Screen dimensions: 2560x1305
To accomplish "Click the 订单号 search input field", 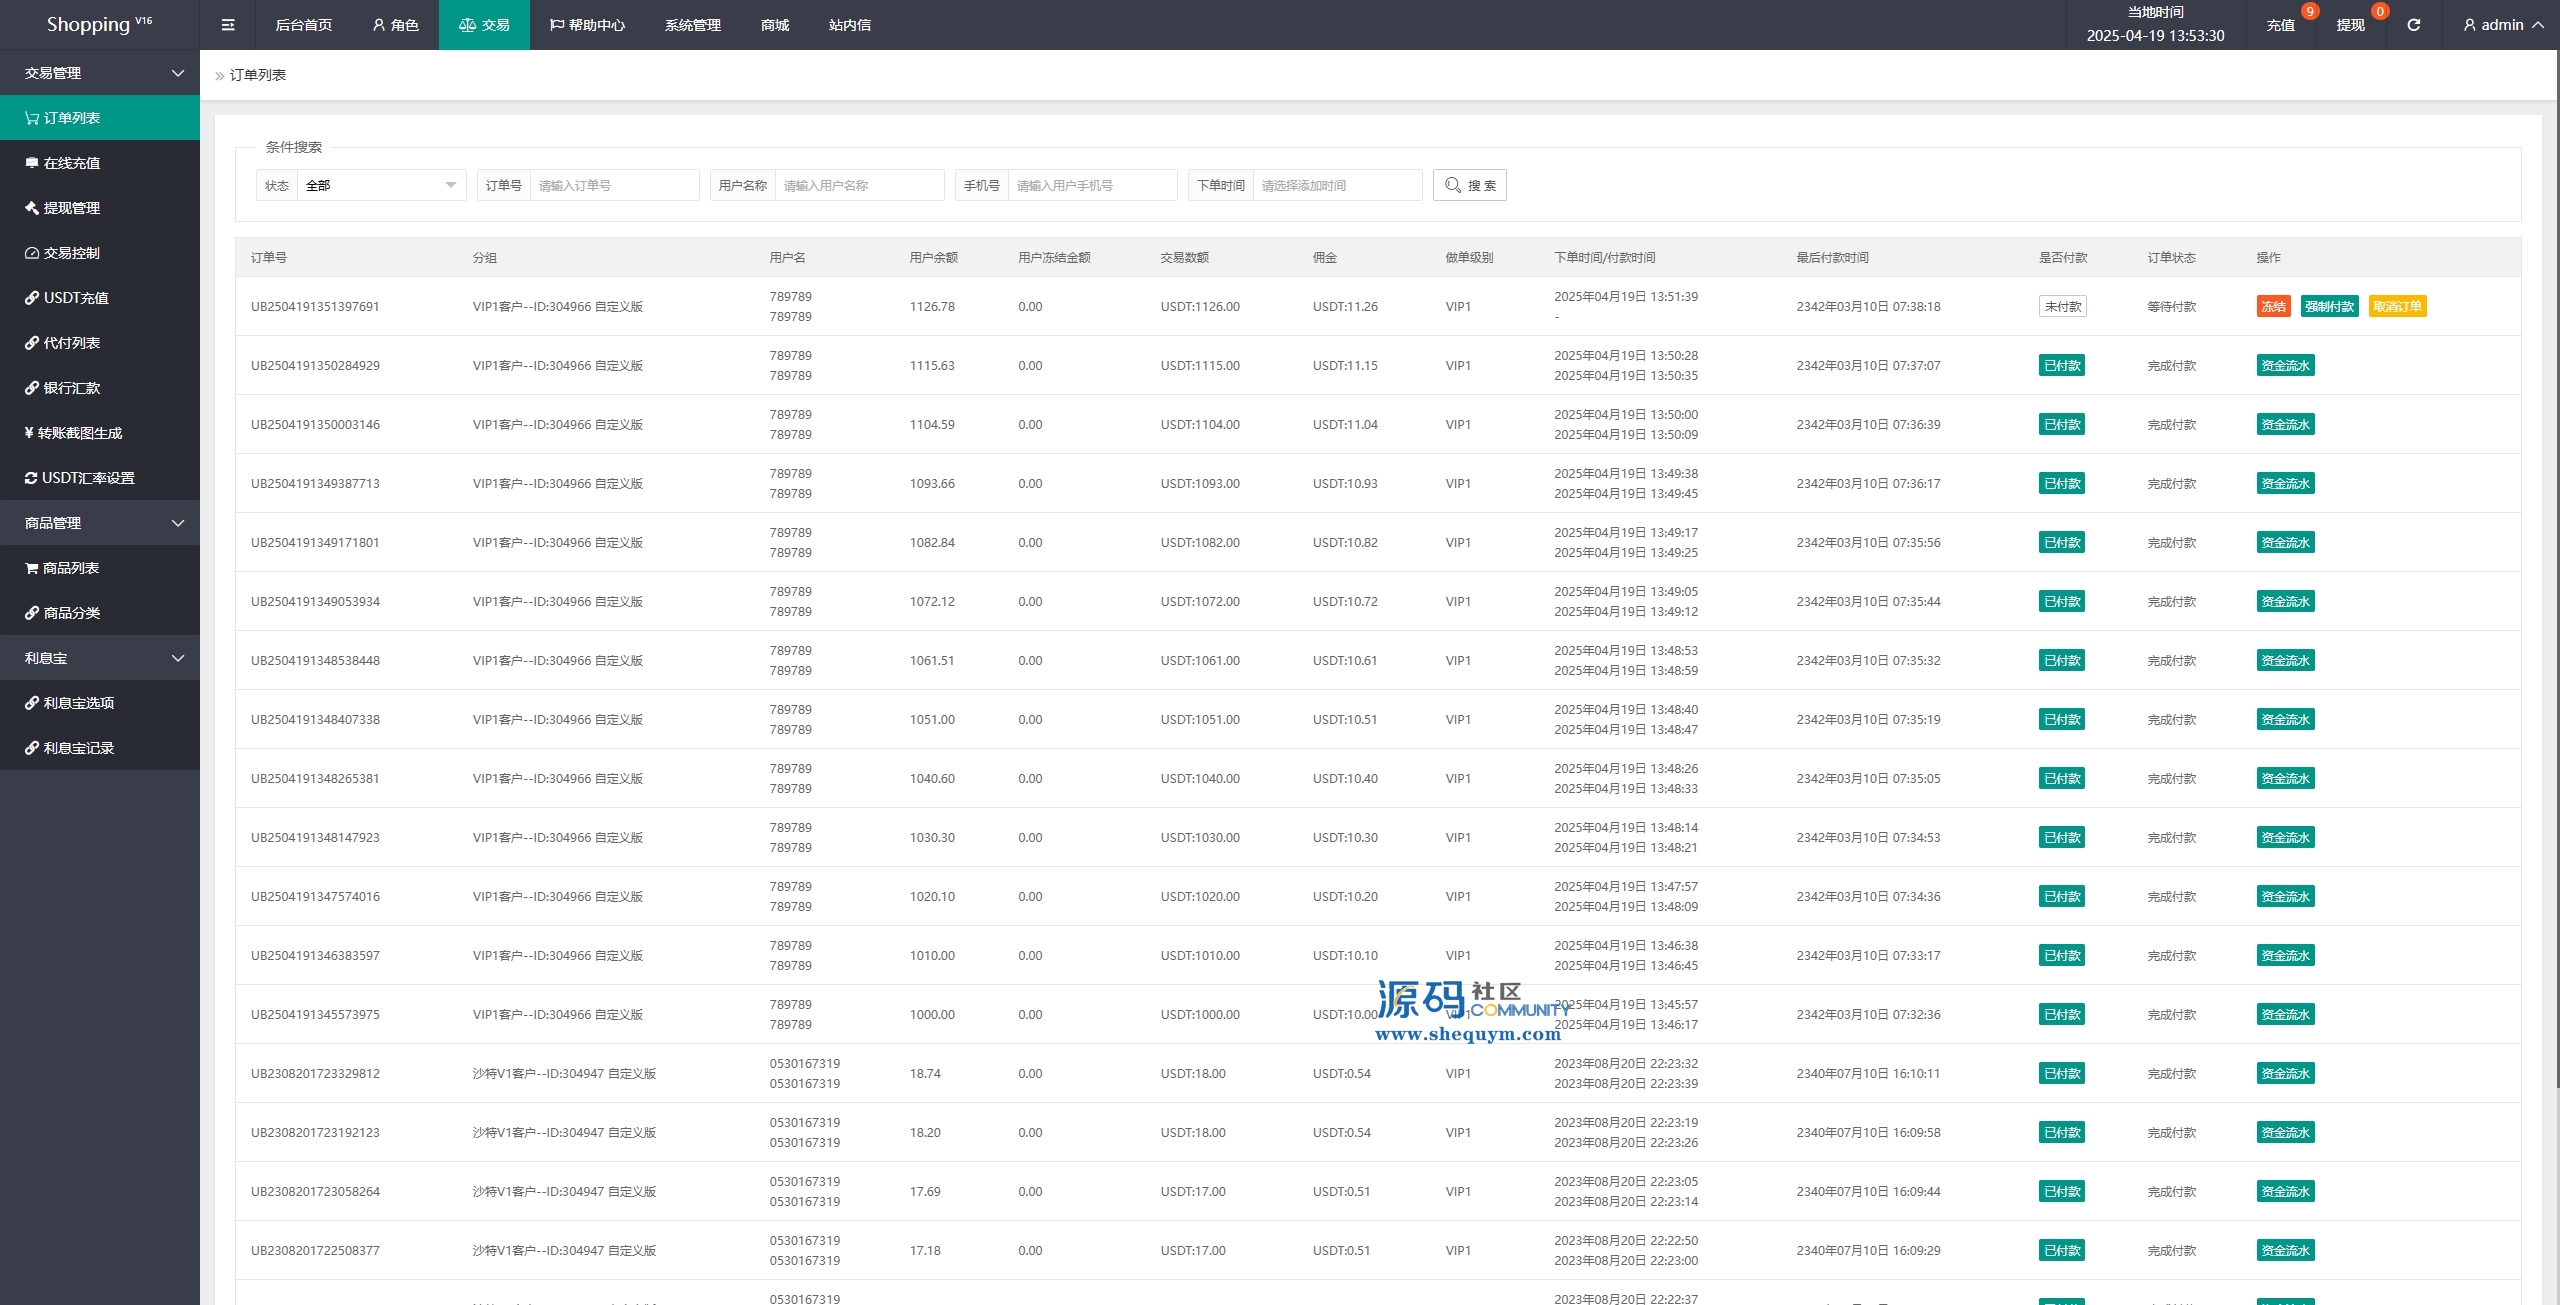I will [x=614, y=185].
